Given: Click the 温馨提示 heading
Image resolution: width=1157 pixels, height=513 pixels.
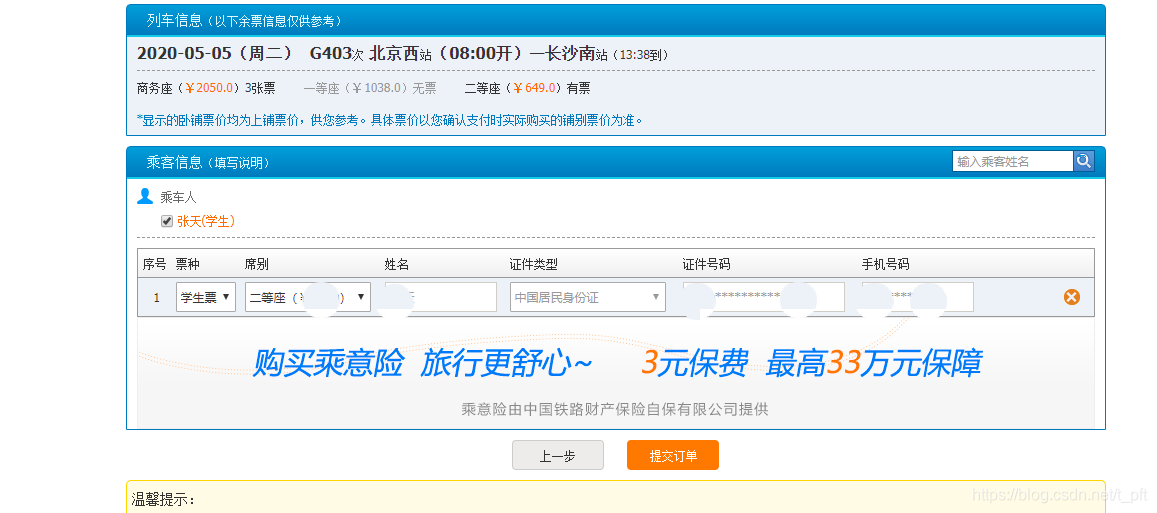Looking at the screenshot, I should coord(163,500).
